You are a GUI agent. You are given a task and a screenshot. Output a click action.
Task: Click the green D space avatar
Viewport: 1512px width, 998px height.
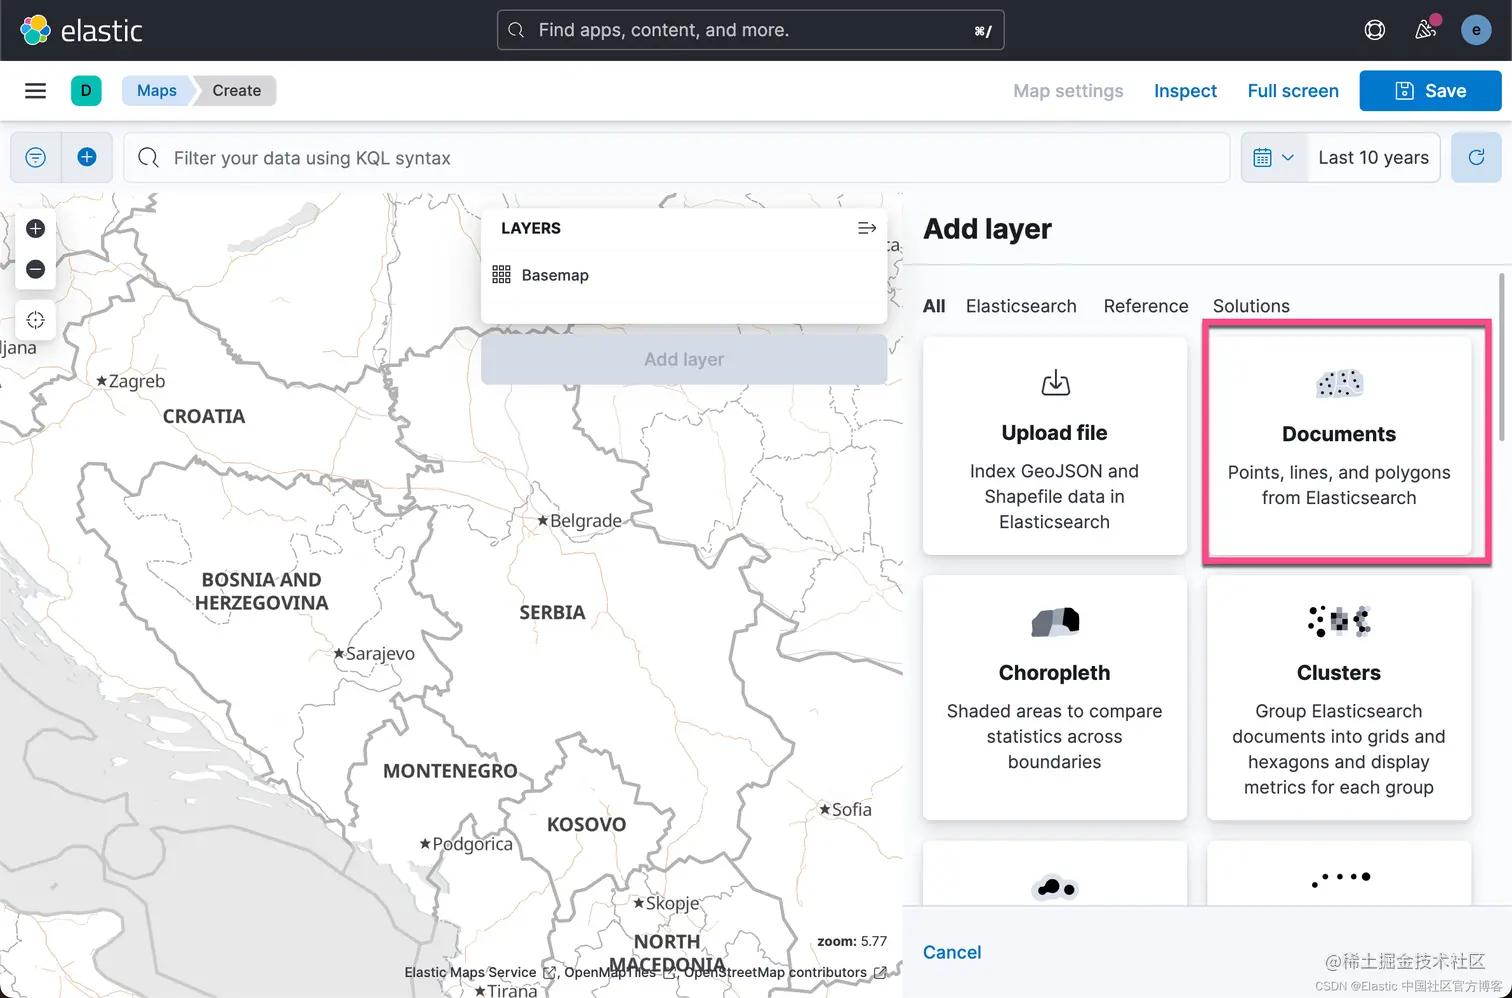[x=86, y=91]
